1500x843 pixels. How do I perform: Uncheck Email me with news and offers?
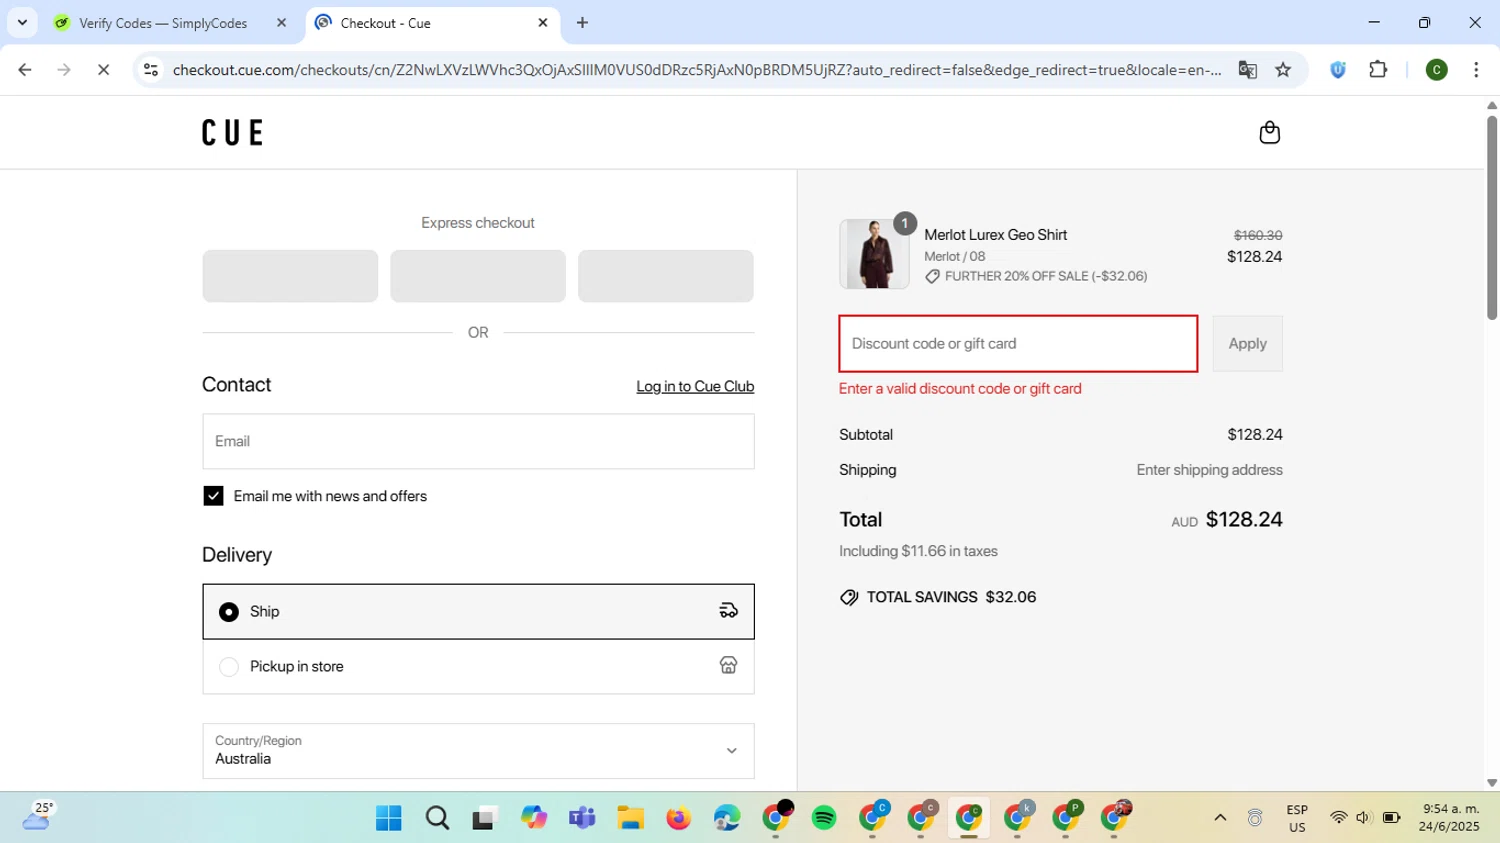[213, 496]
